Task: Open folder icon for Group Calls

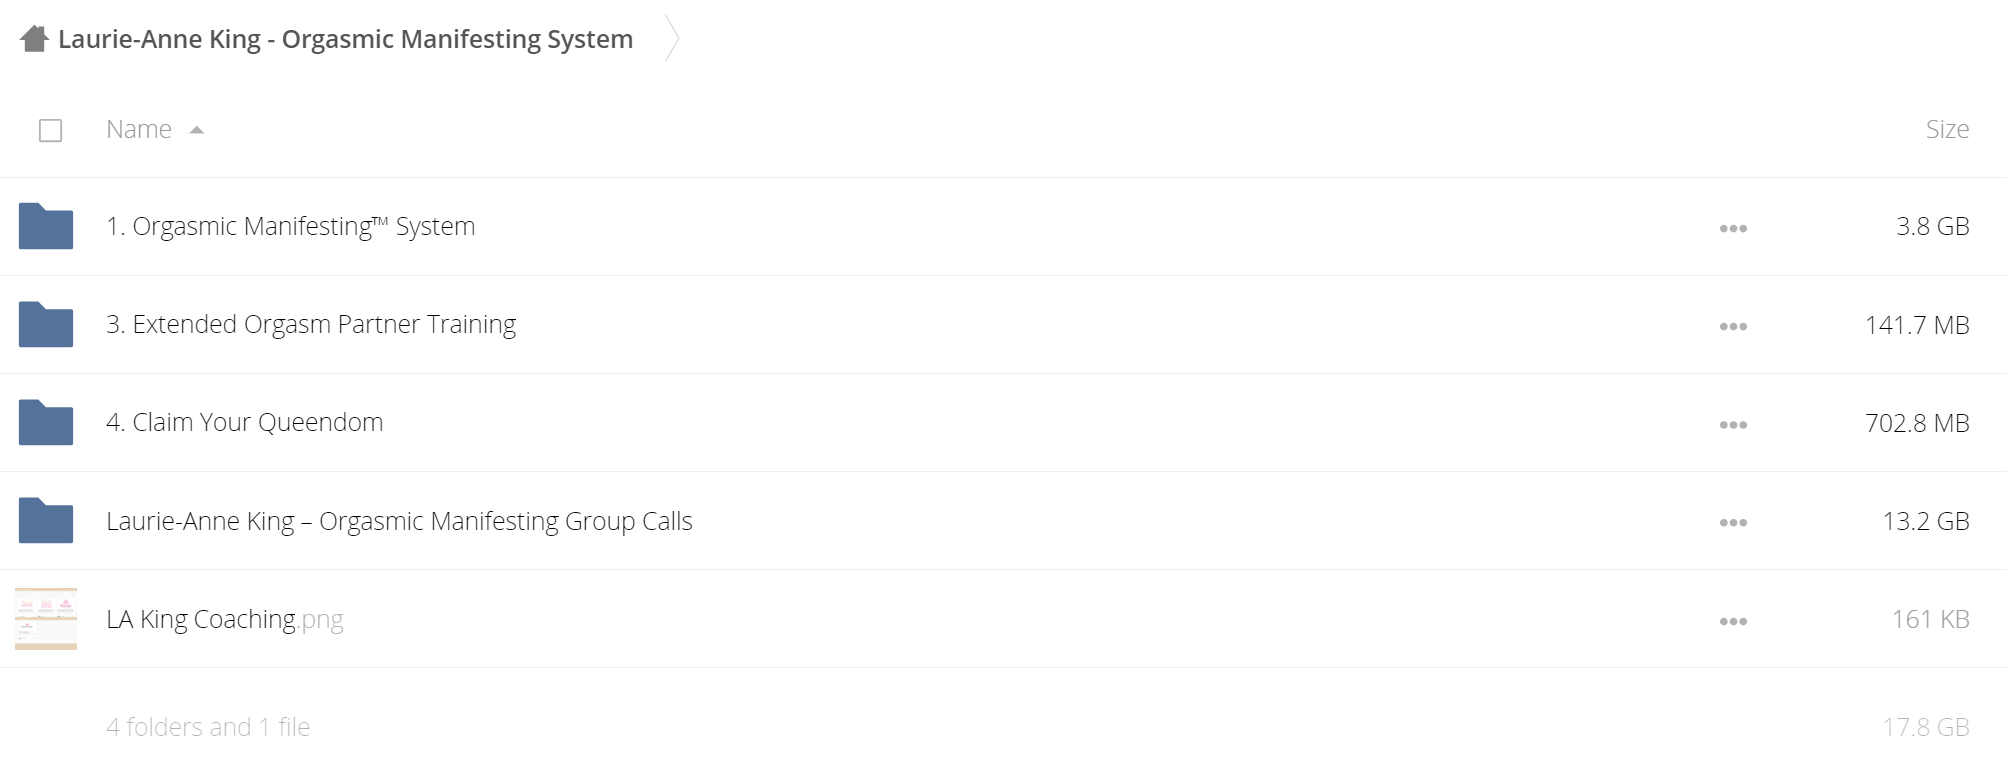Action: (46, 520)
